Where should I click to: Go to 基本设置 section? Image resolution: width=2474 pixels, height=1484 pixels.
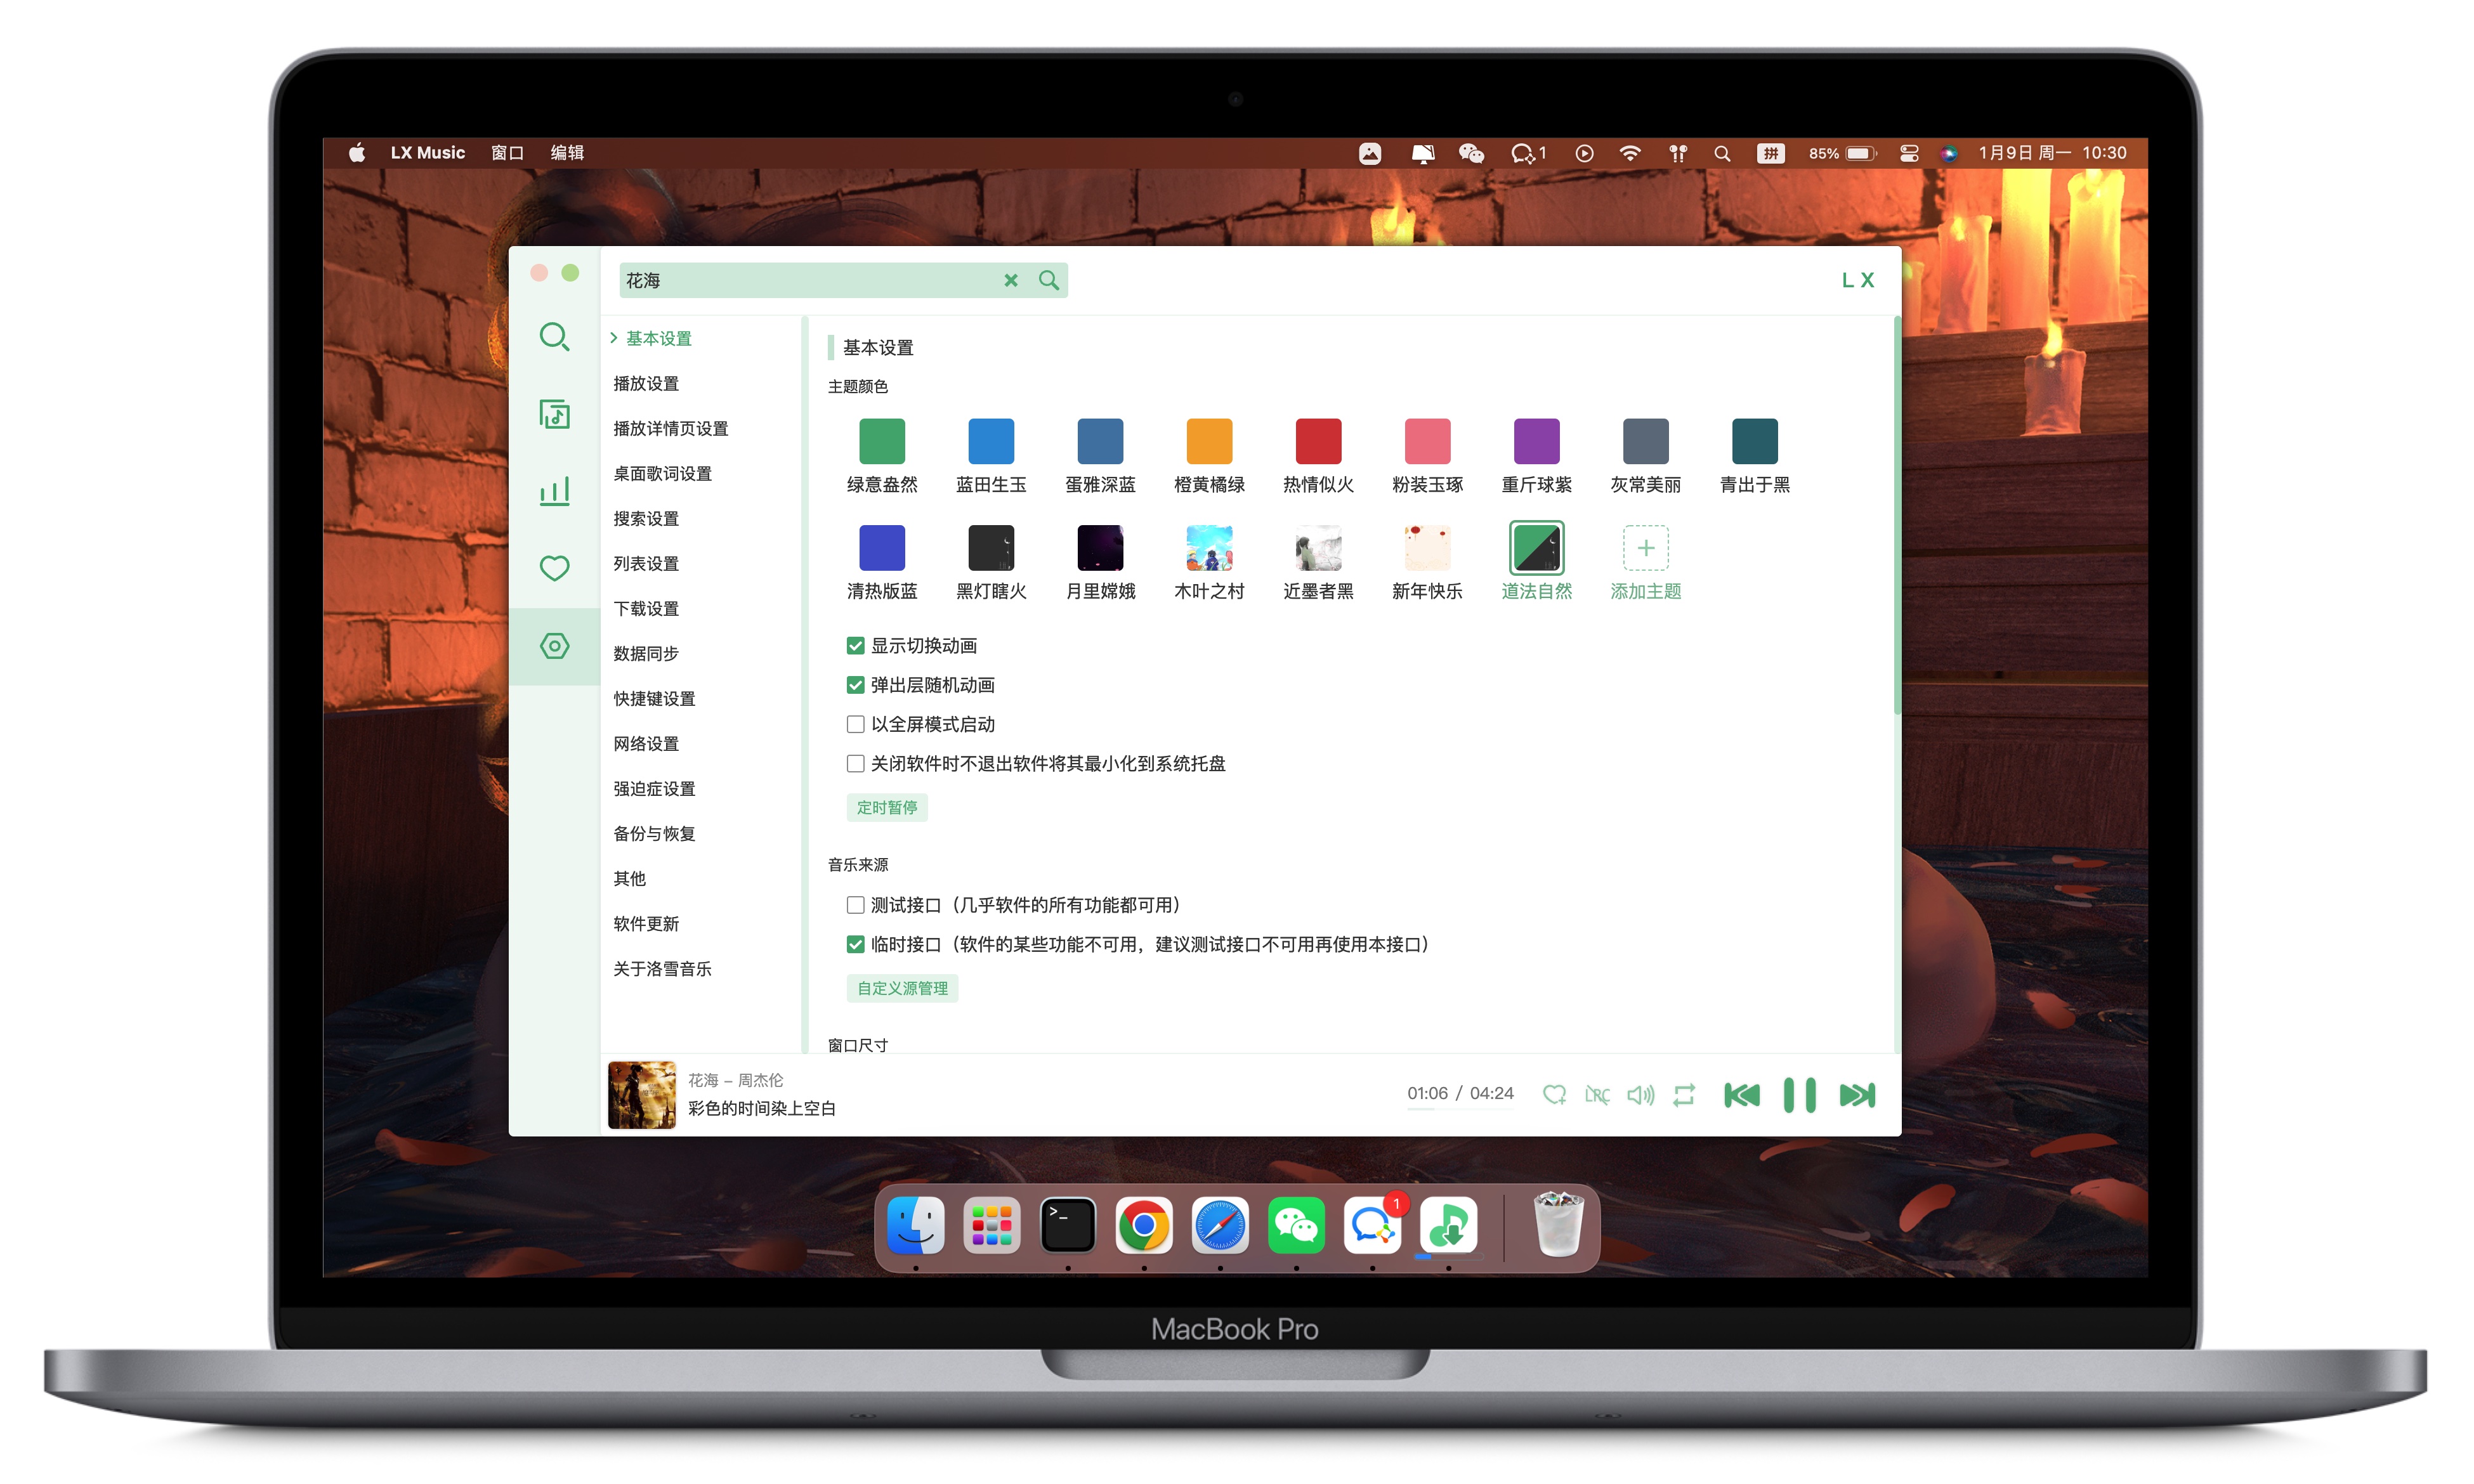tap(658, 338)
